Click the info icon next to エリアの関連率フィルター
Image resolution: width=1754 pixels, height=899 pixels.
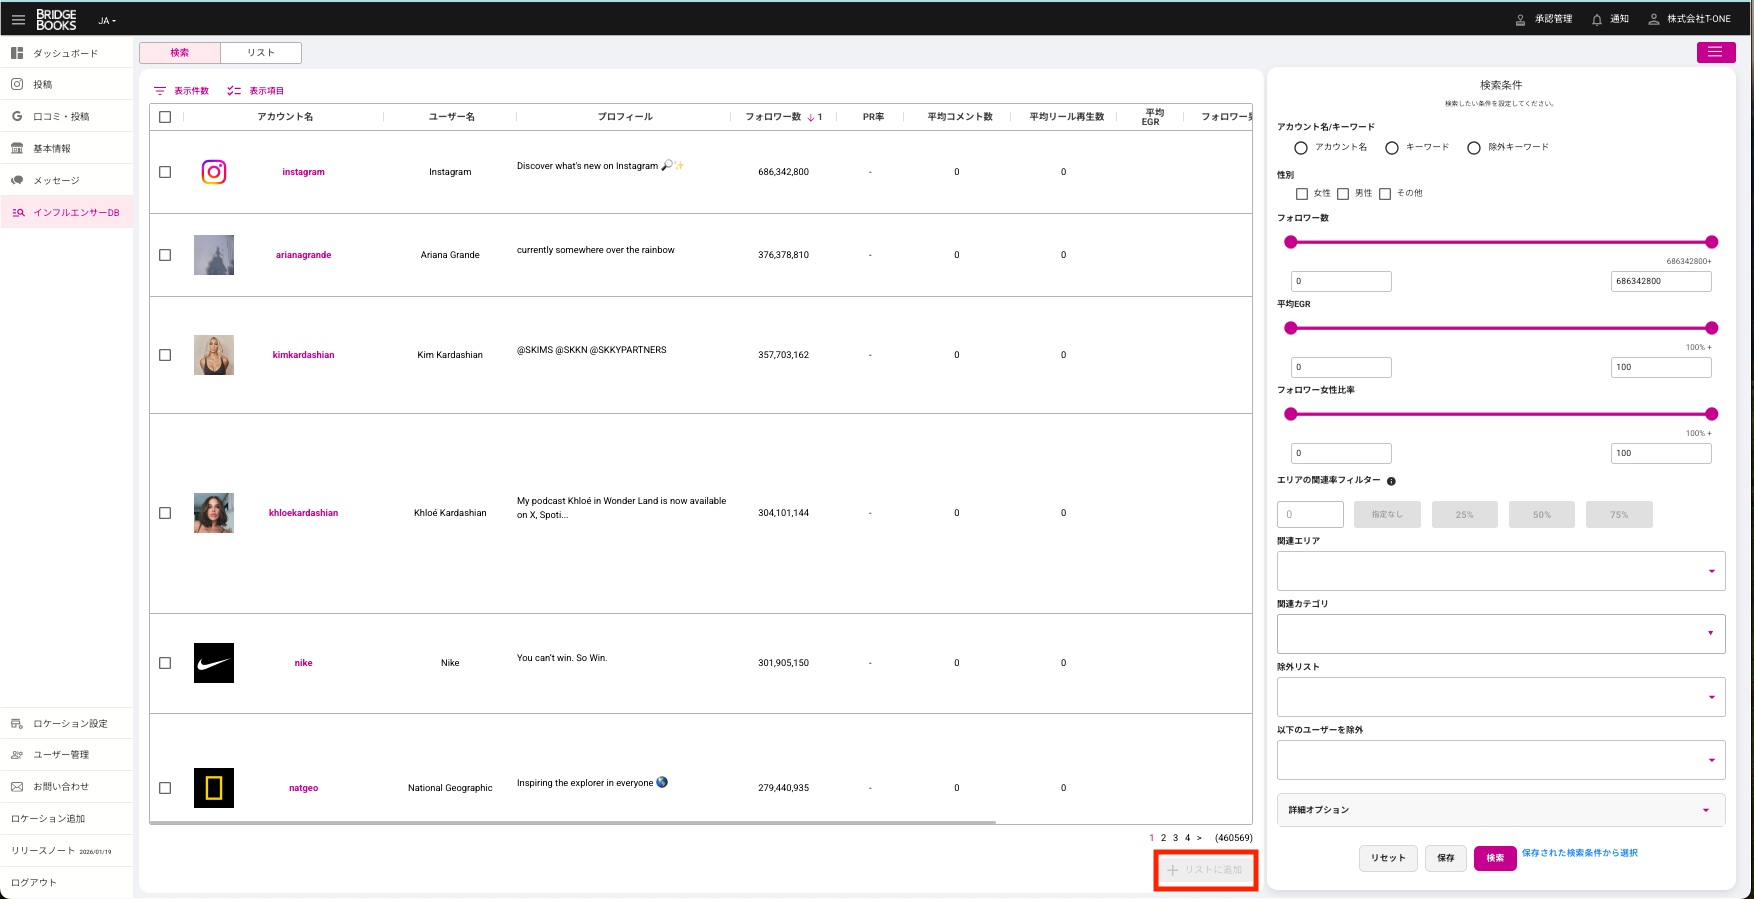click(1391, 481)
